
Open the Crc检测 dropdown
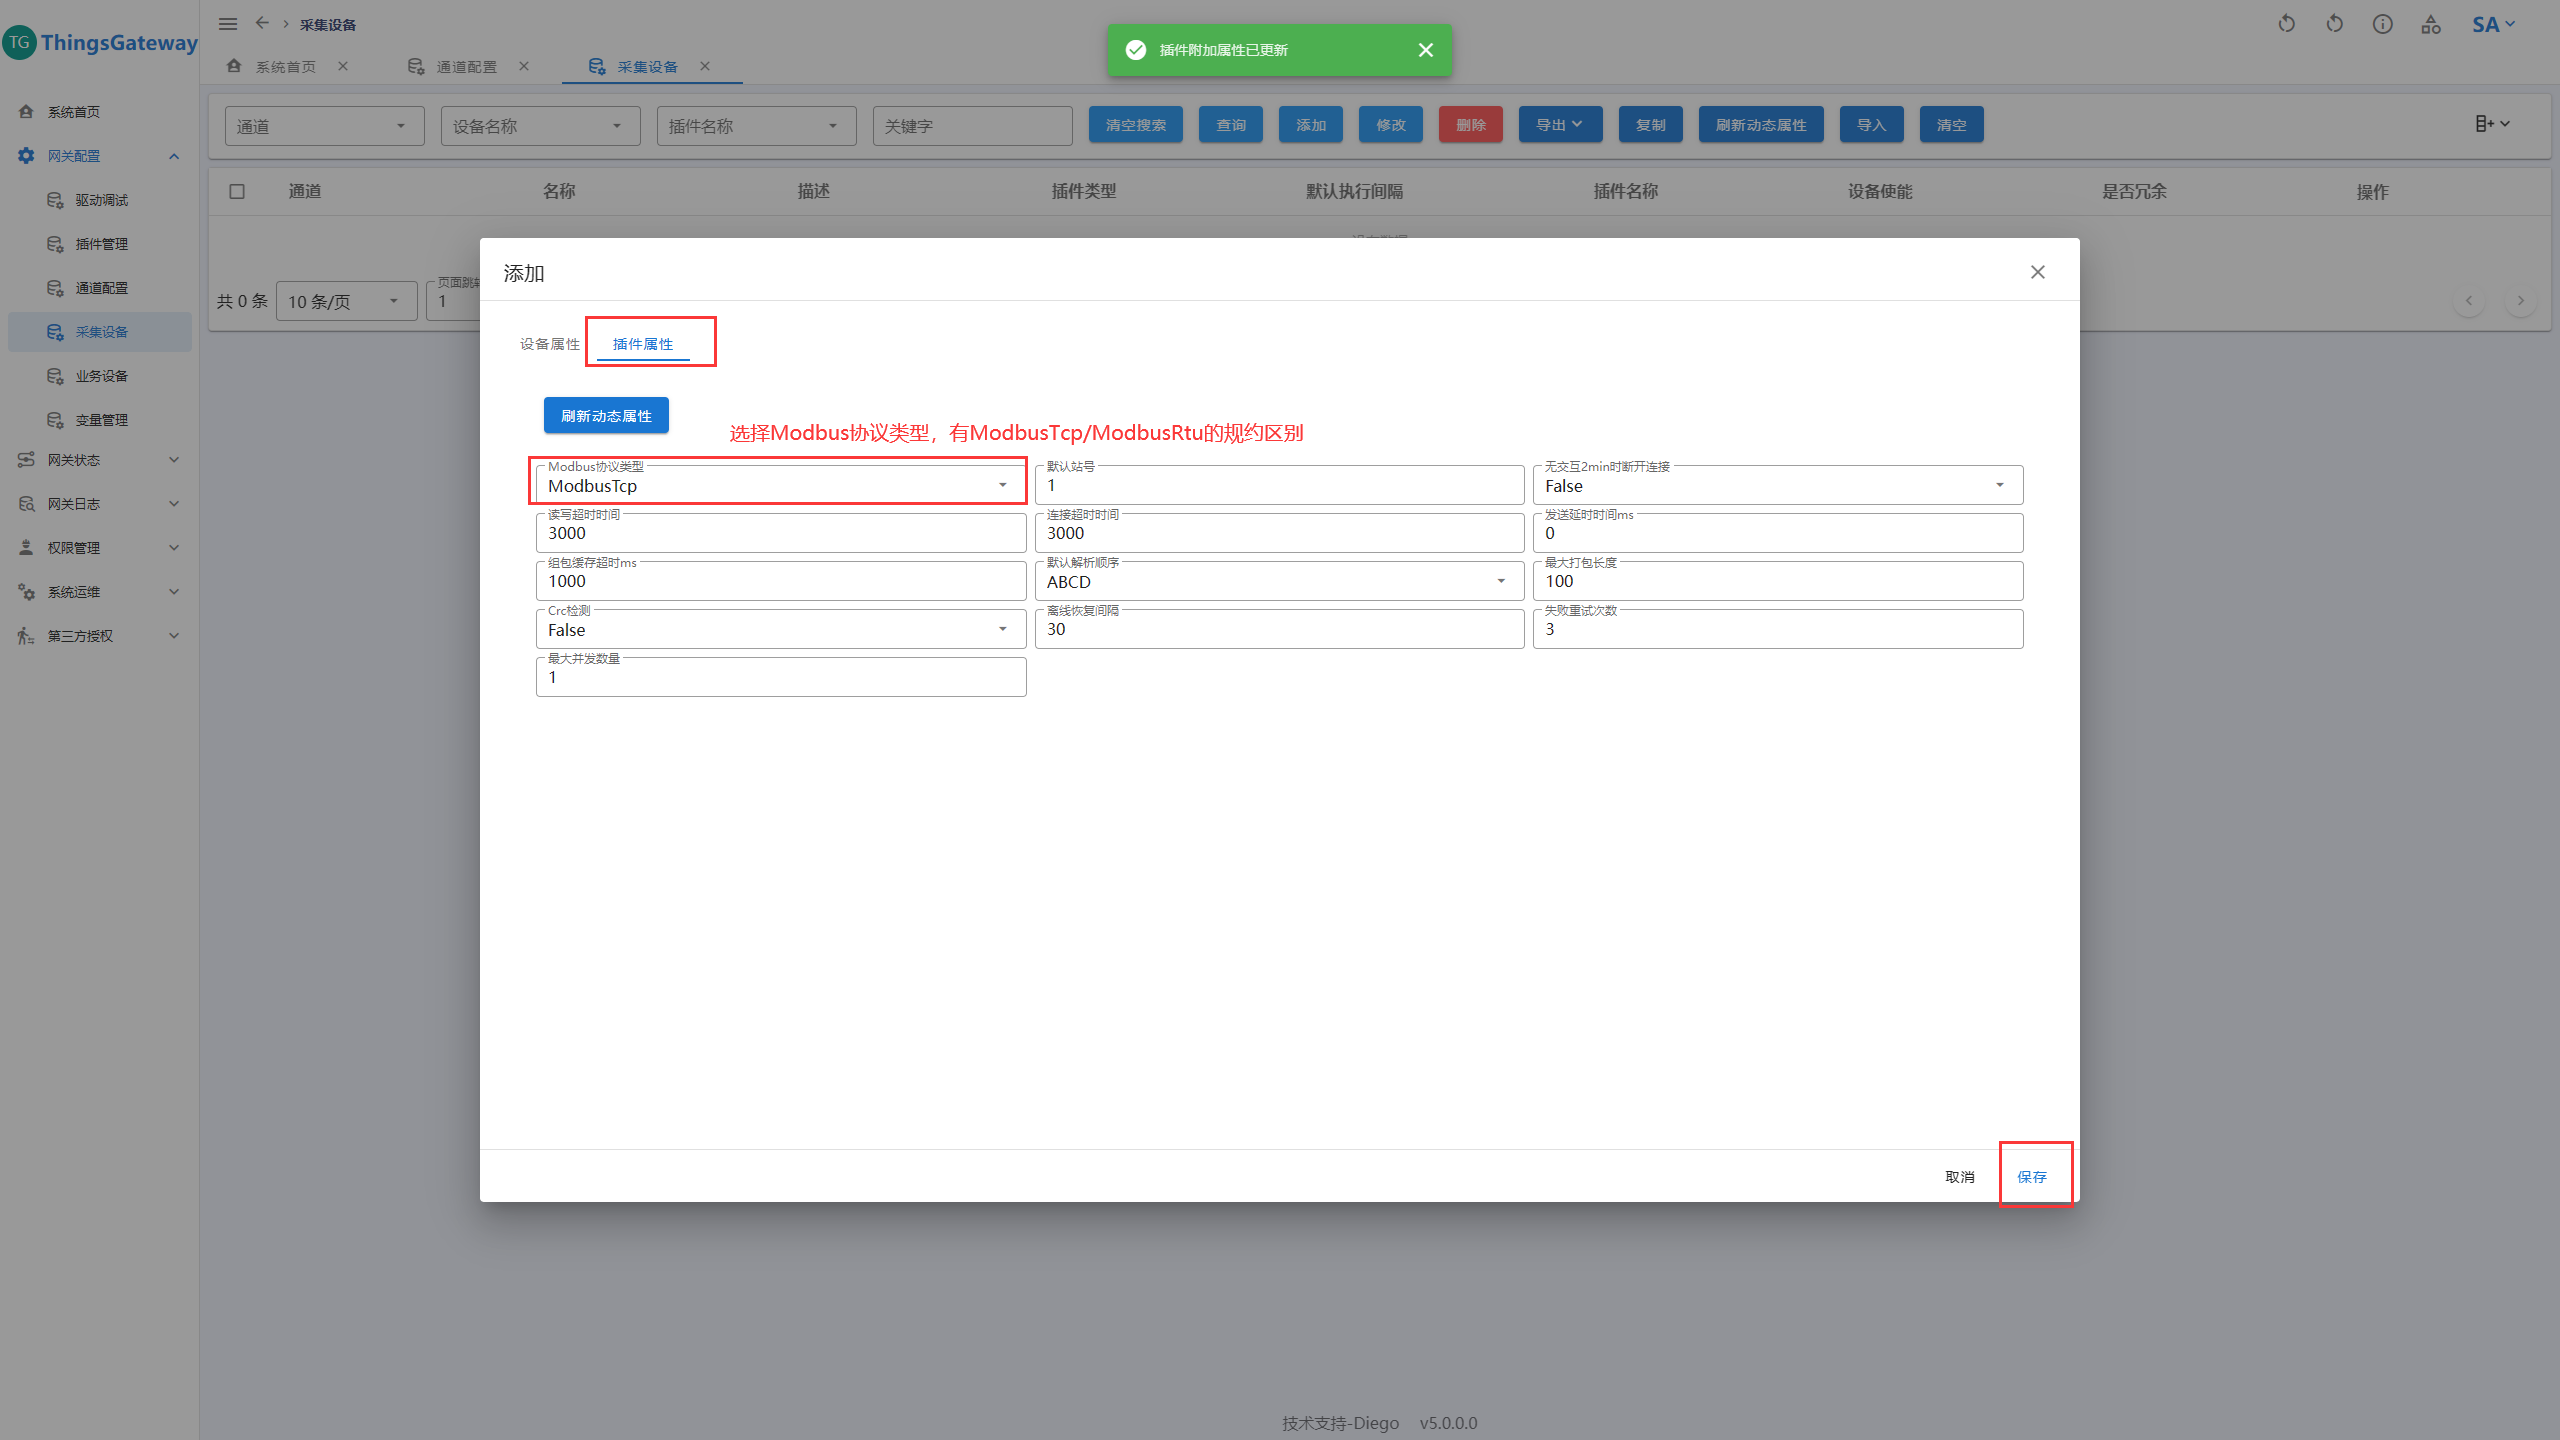(x=780, y=630)
